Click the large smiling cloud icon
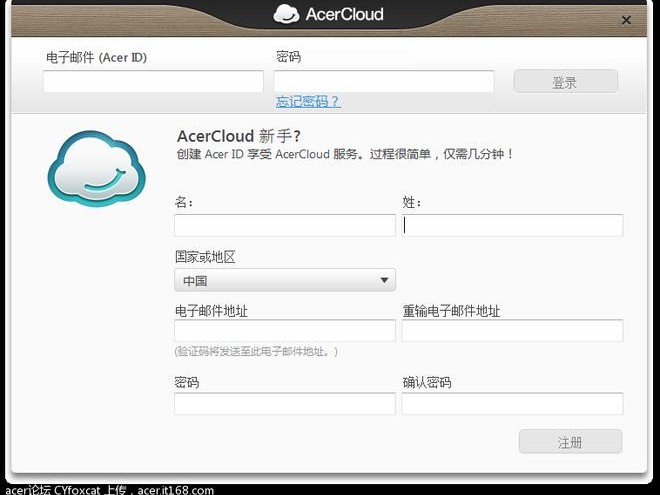 click(96, 169)
